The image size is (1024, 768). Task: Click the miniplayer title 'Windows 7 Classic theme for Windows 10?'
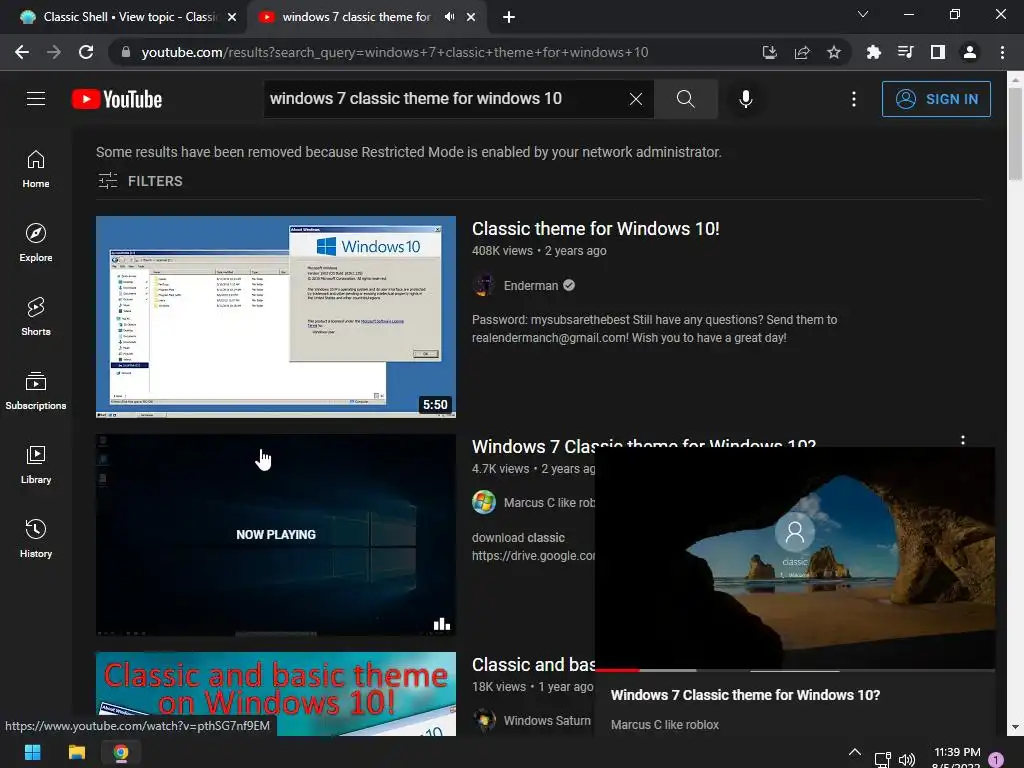click(745, 695)
